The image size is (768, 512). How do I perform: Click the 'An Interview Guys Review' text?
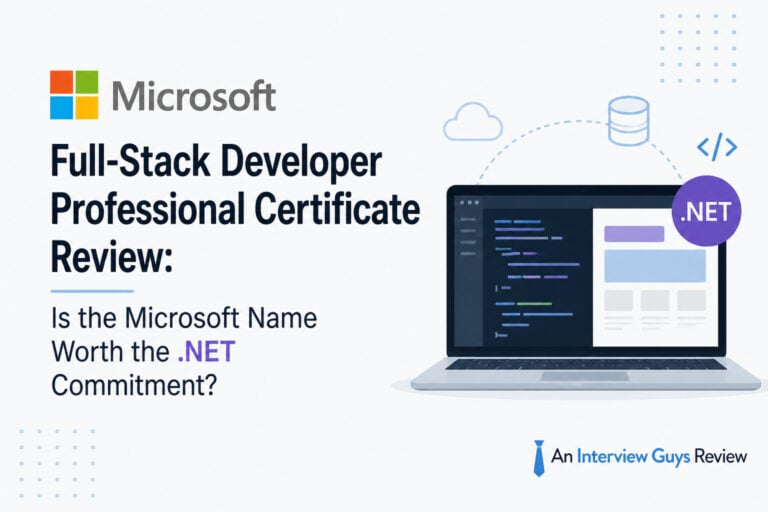point(649,457)
